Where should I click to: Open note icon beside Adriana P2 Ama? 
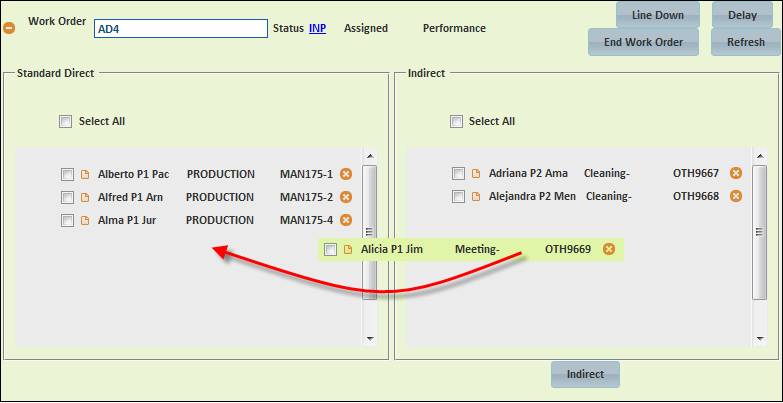(476, 173)
